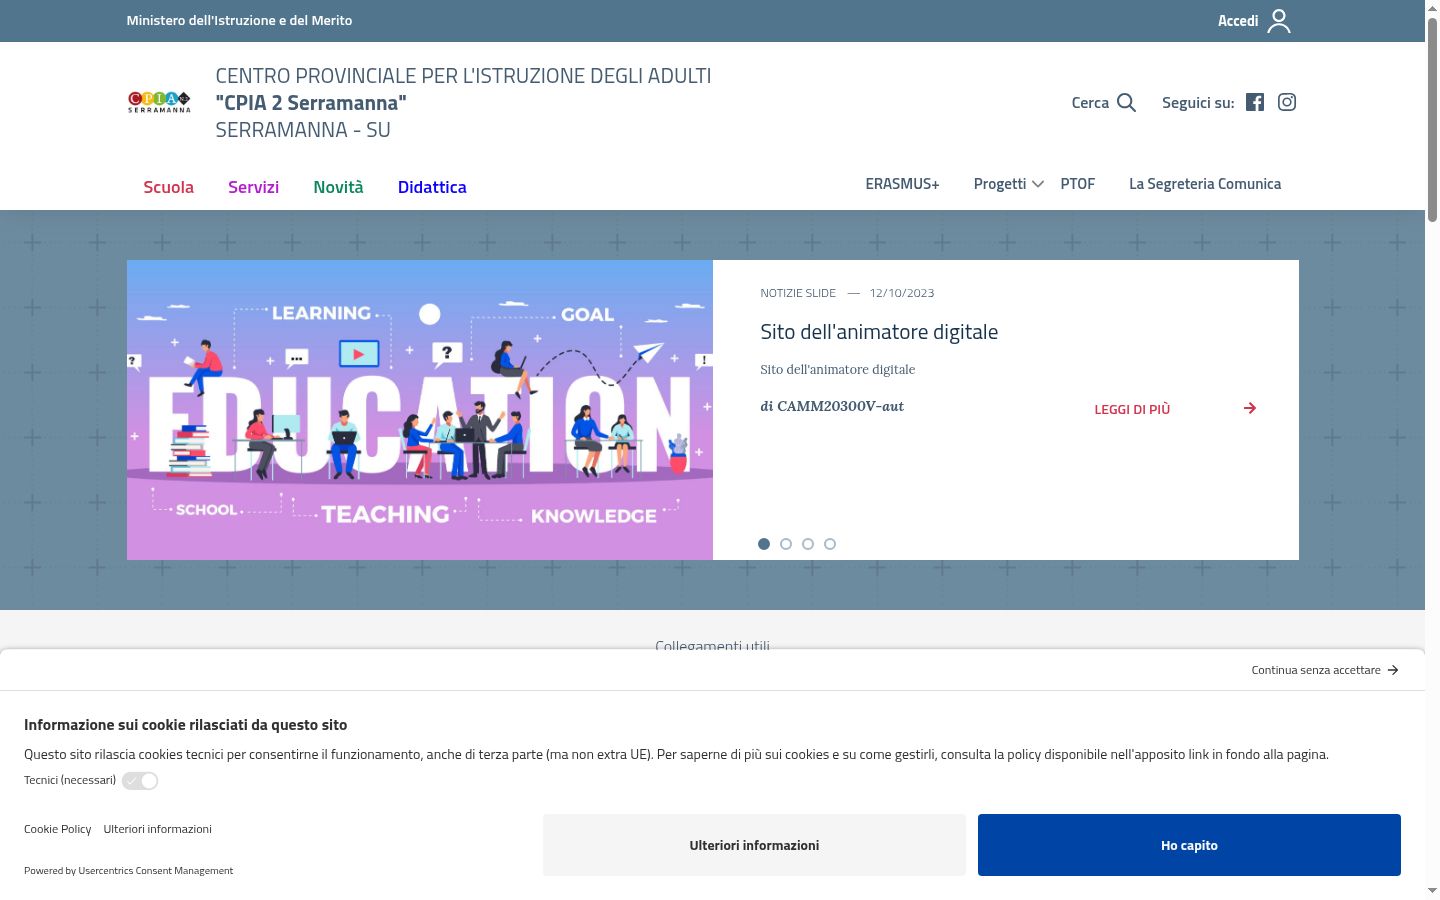Select the second carousel slide dot
Viewport: 1440px width, 900px height.
pyautogui.click(x=786, y=544)
